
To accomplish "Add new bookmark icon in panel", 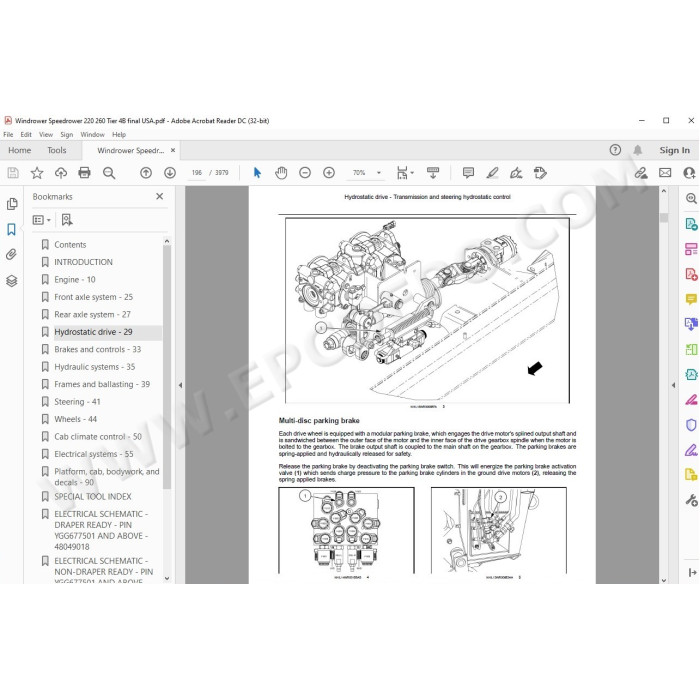I will click(67, 220).
